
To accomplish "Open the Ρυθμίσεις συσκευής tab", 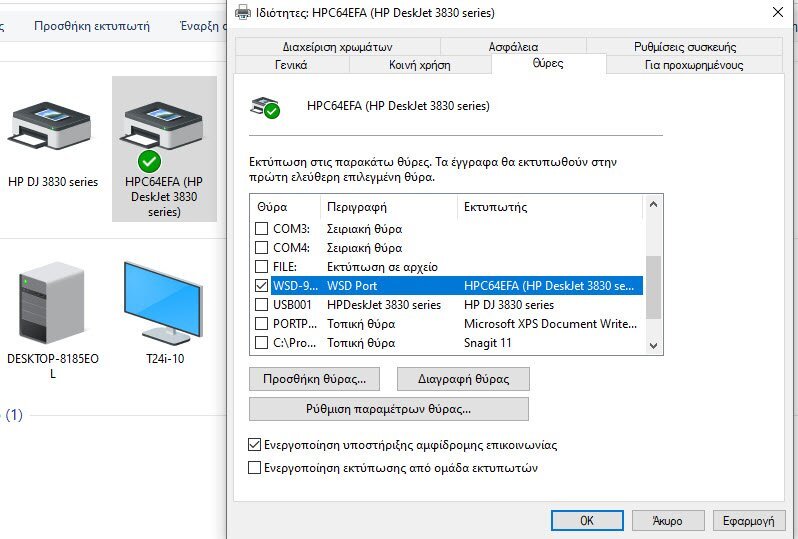I will click(x=685, y=47).
